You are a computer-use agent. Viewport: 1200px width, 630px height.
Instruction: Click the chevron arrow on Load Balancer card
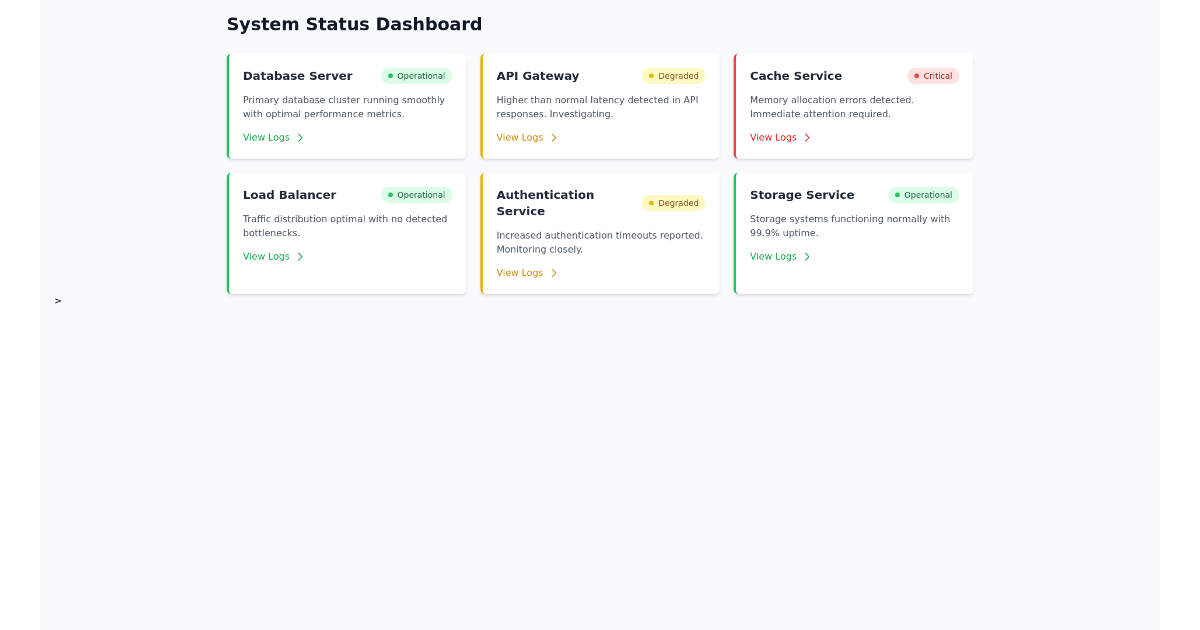pos(300,257)
